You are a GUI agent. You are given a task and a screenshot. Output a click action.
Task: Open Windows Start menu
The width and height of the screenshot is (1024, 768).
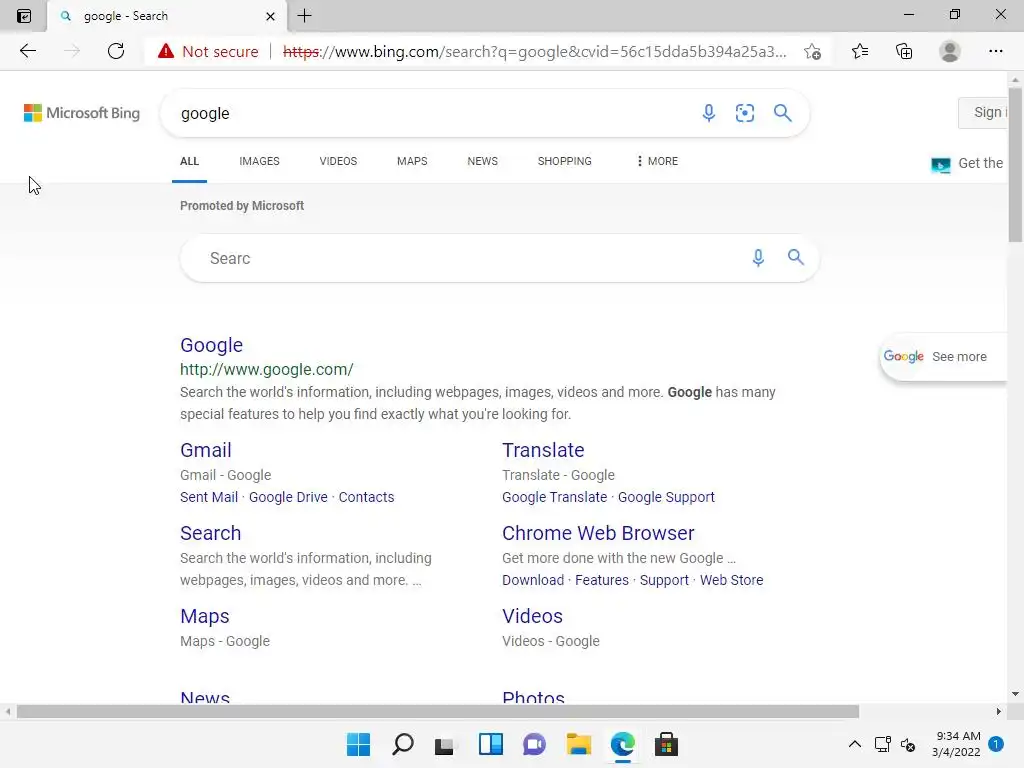pos(358,744)
